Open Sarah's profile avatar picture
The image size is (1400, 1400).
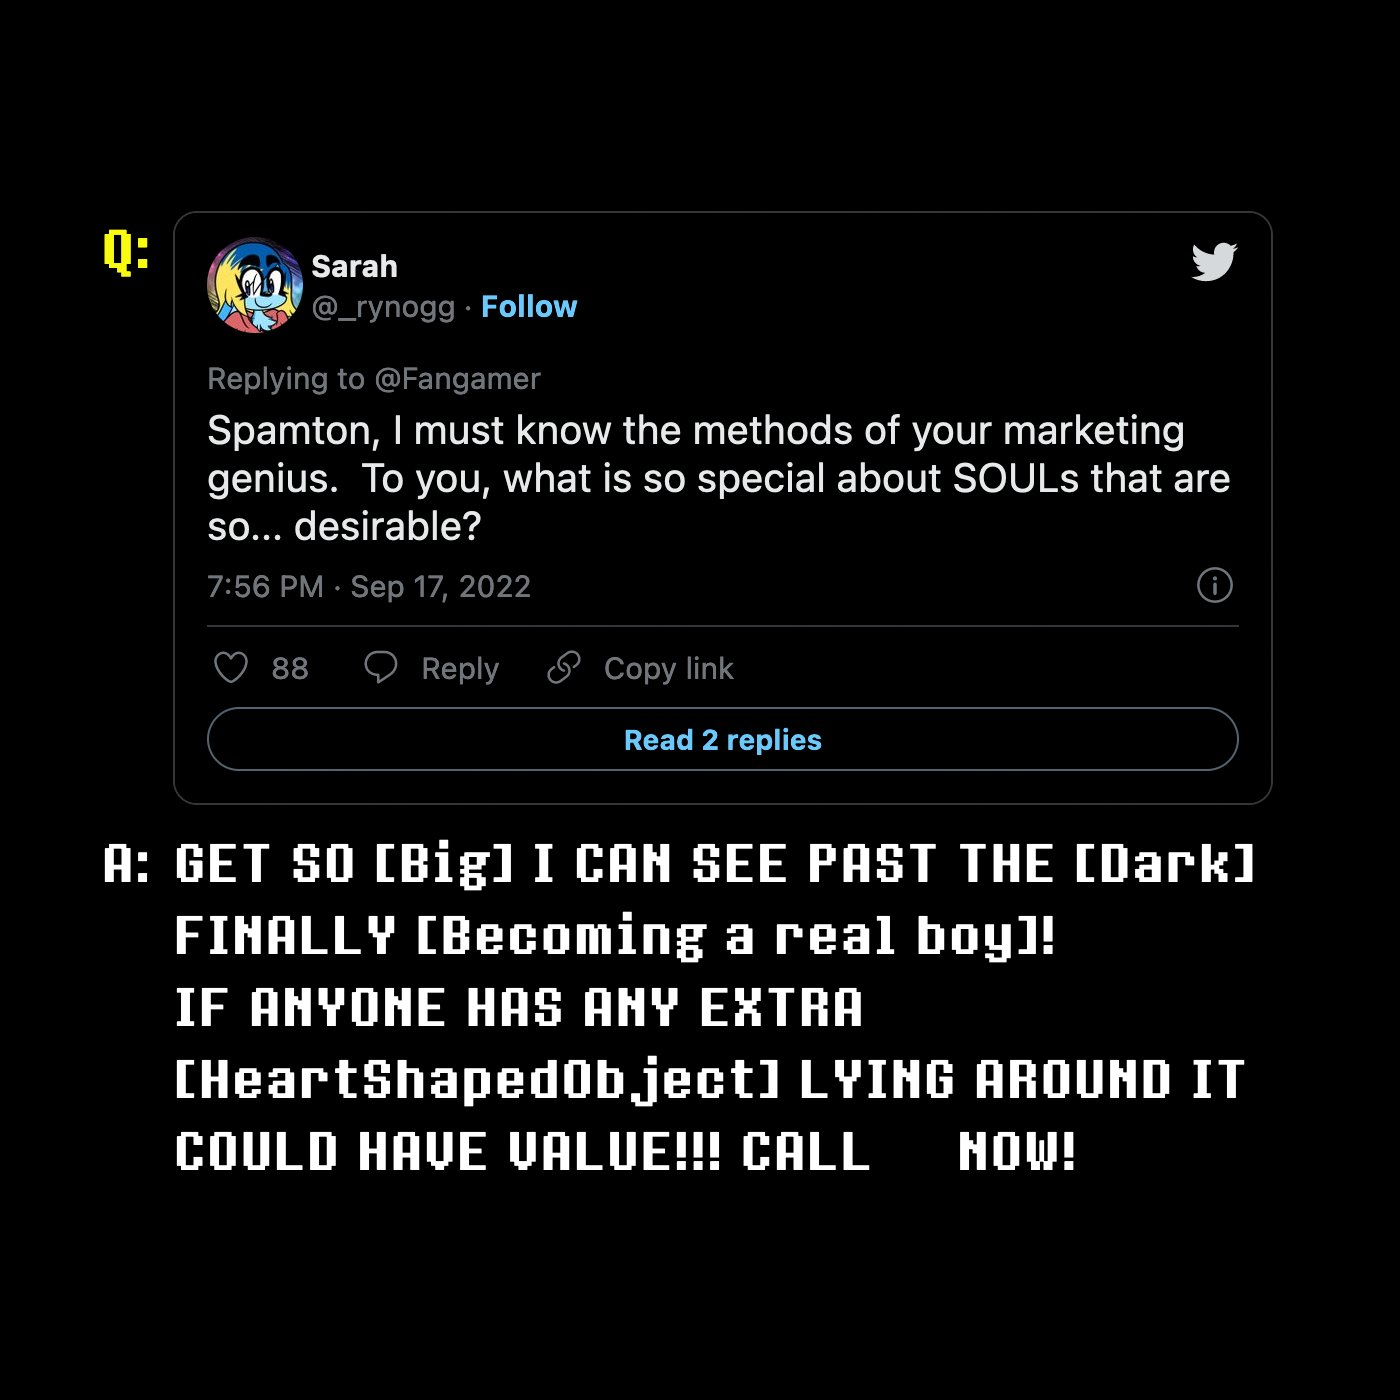255,285
